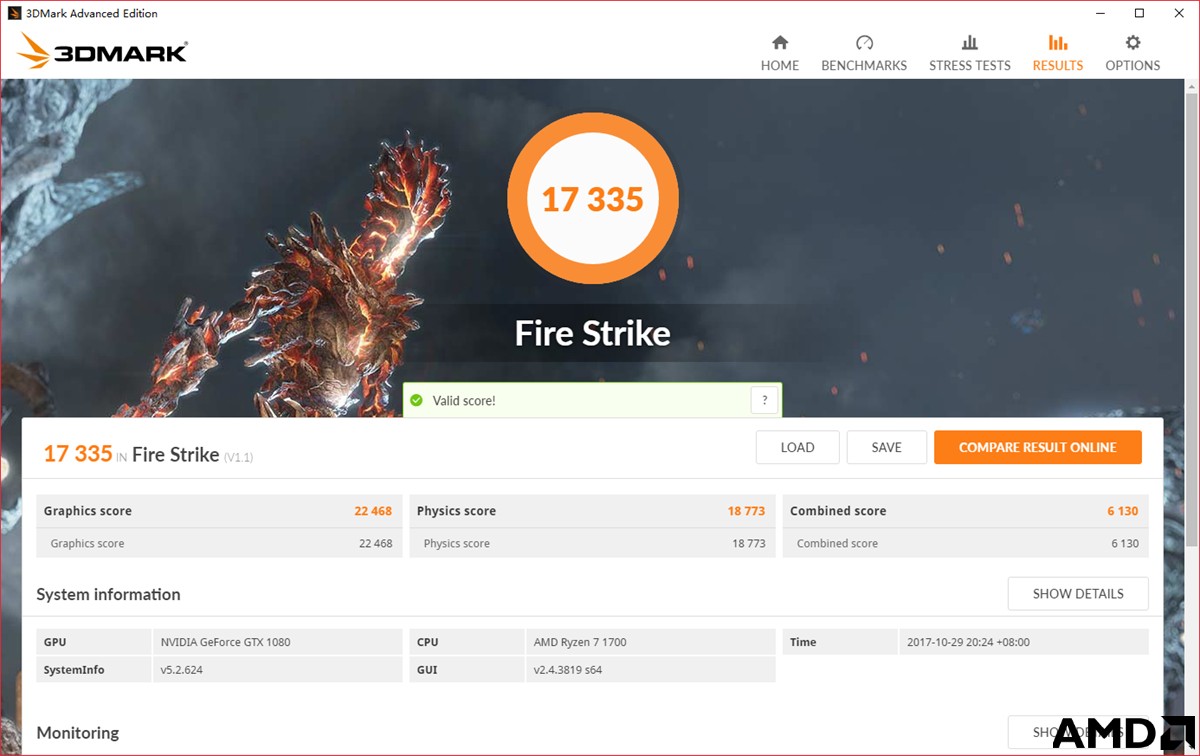Image resolution: width=1200 pixels, height=756 pixels.
Task: Click the Valid score! notification
Action: [x=593, y=400]
